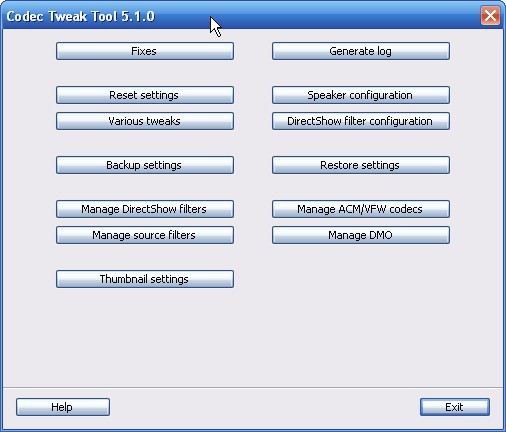The image size is (506, 432).
Task: Close the window with the red X
Action: [490, 15]
